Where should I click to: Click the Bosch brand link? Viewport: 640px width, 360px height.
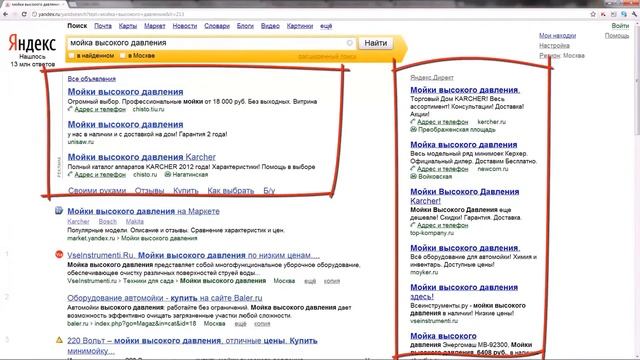click(x=107, y=221)
